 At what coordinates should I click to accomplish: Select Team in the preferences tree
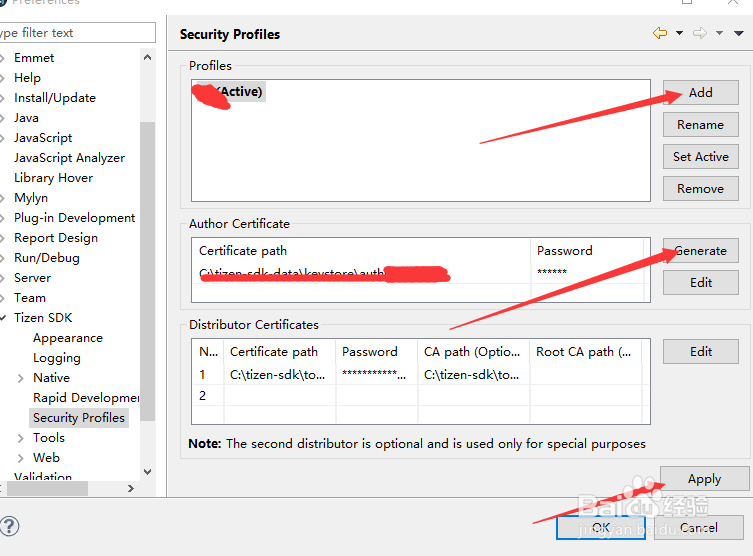[30, 298]
